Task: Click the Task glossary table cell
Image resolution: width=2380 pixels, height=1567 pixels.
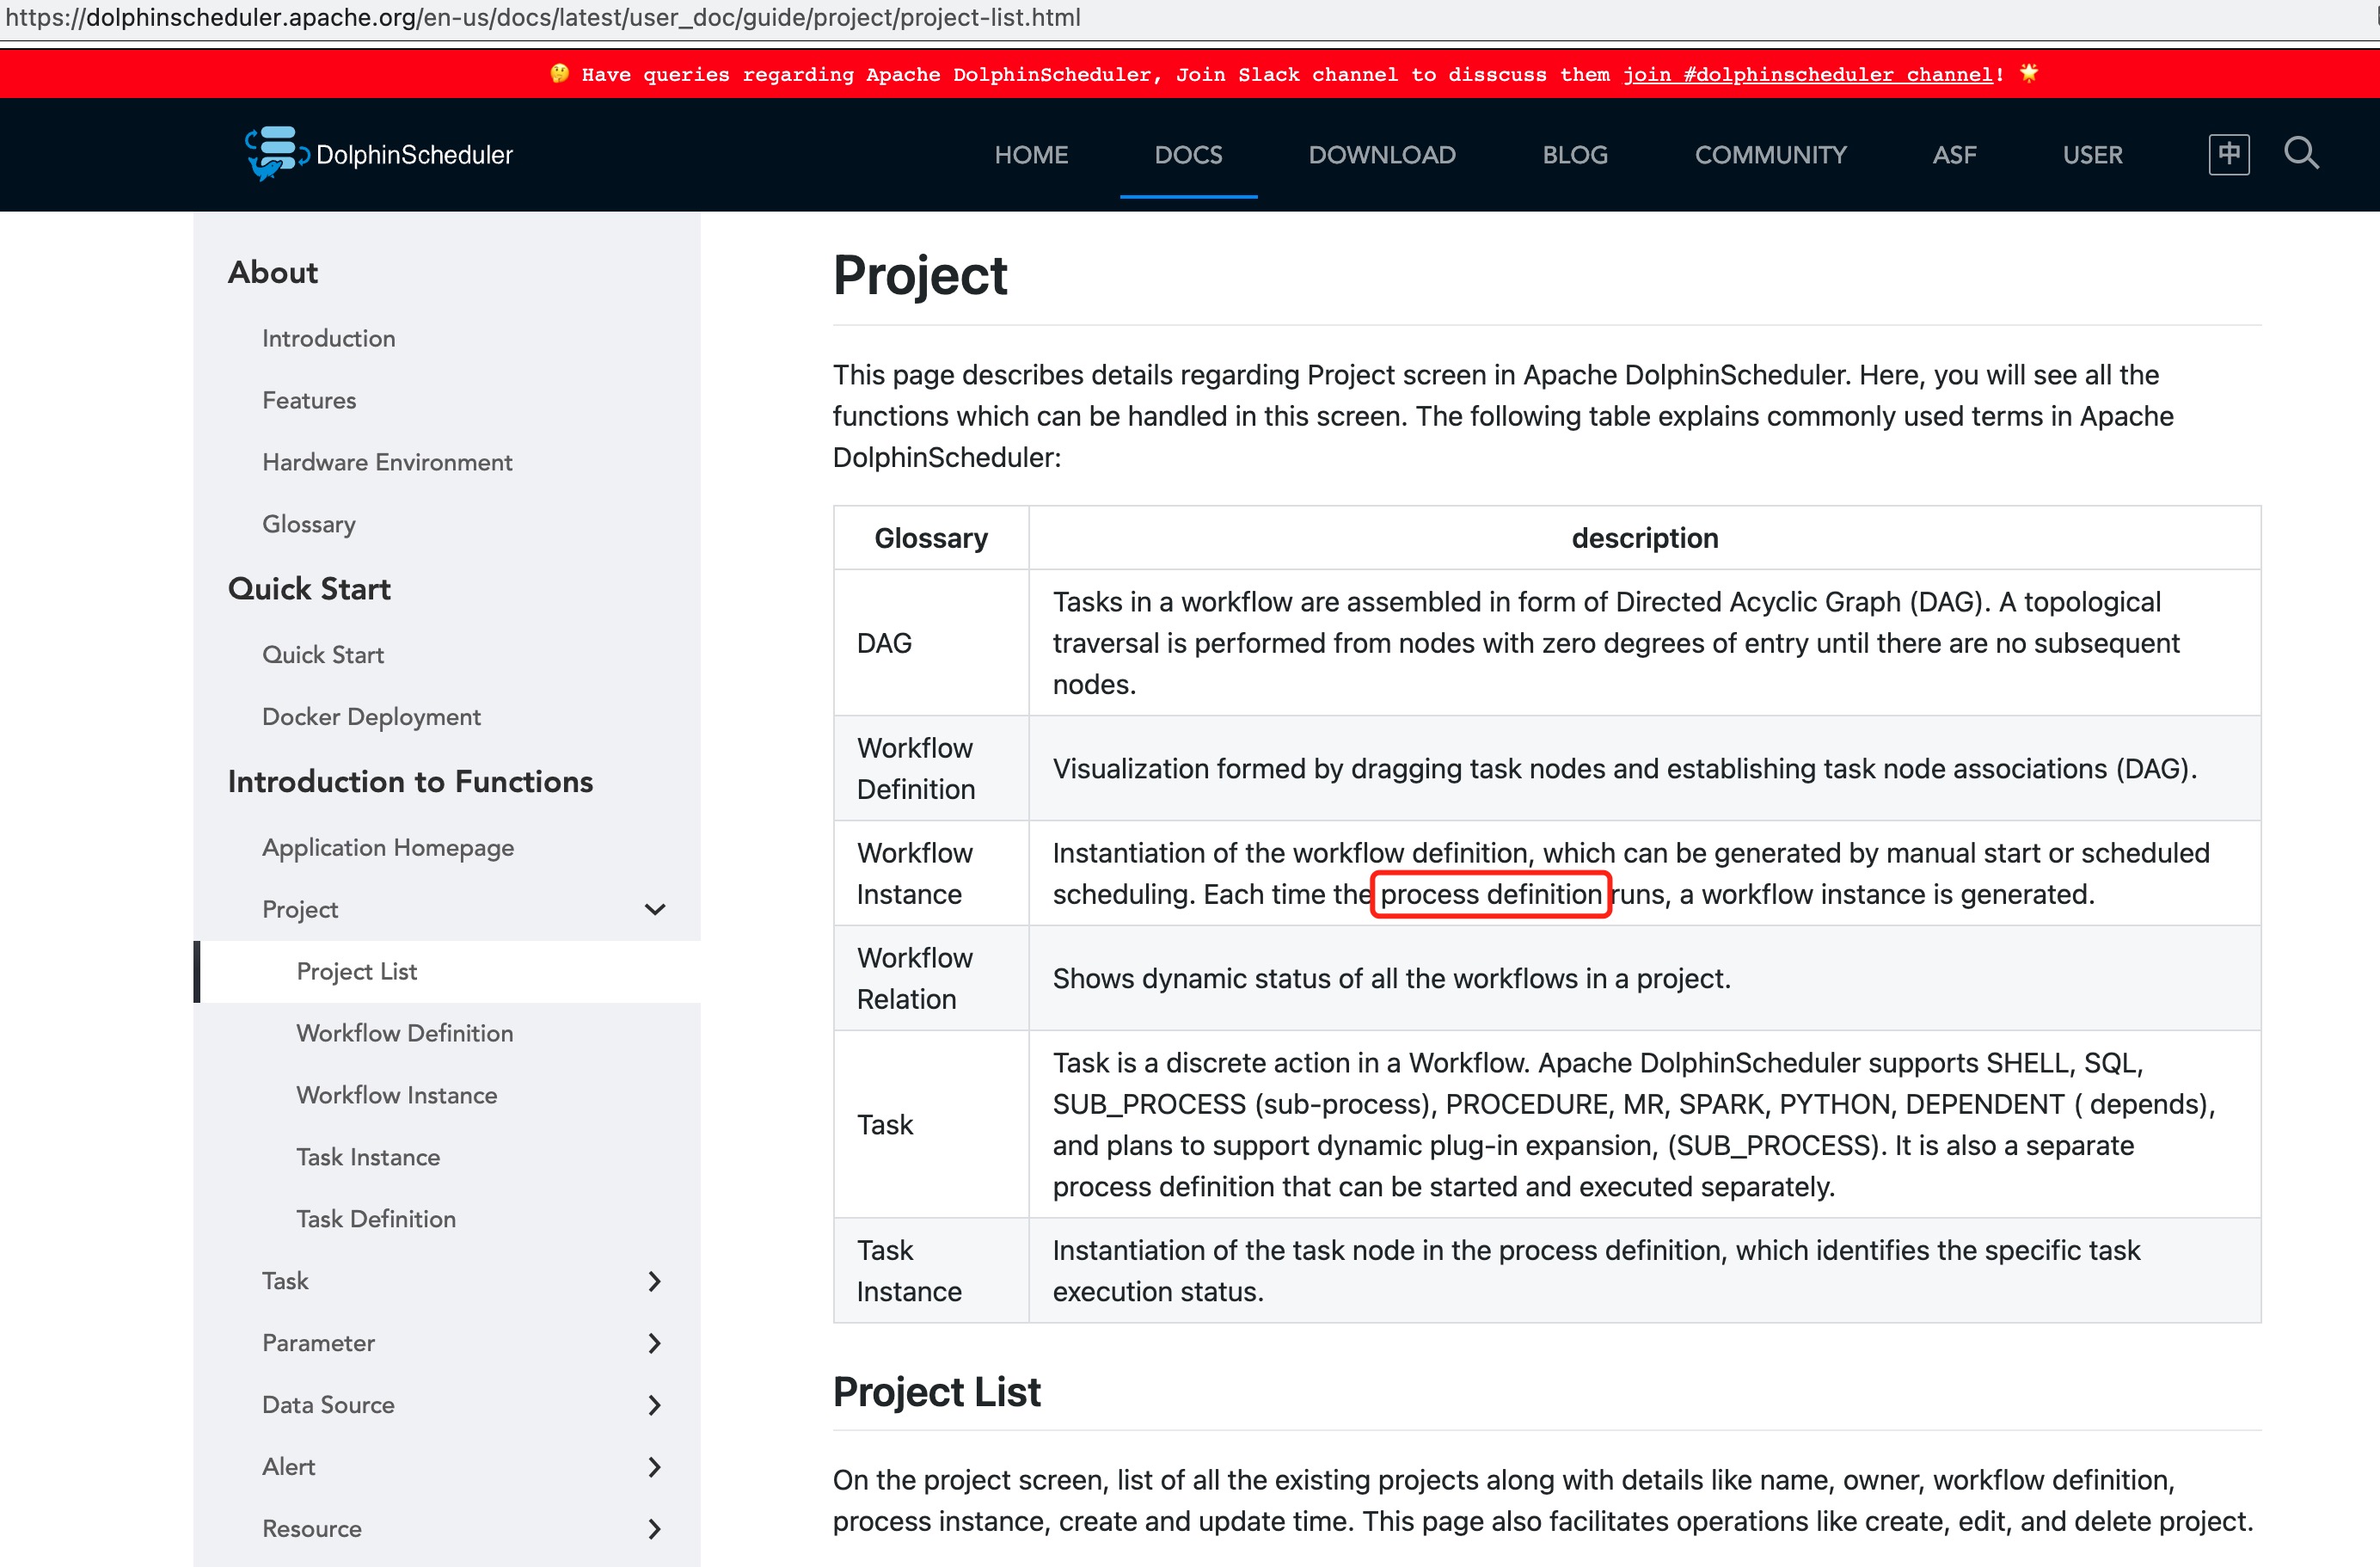Action: pos(931,1124)
